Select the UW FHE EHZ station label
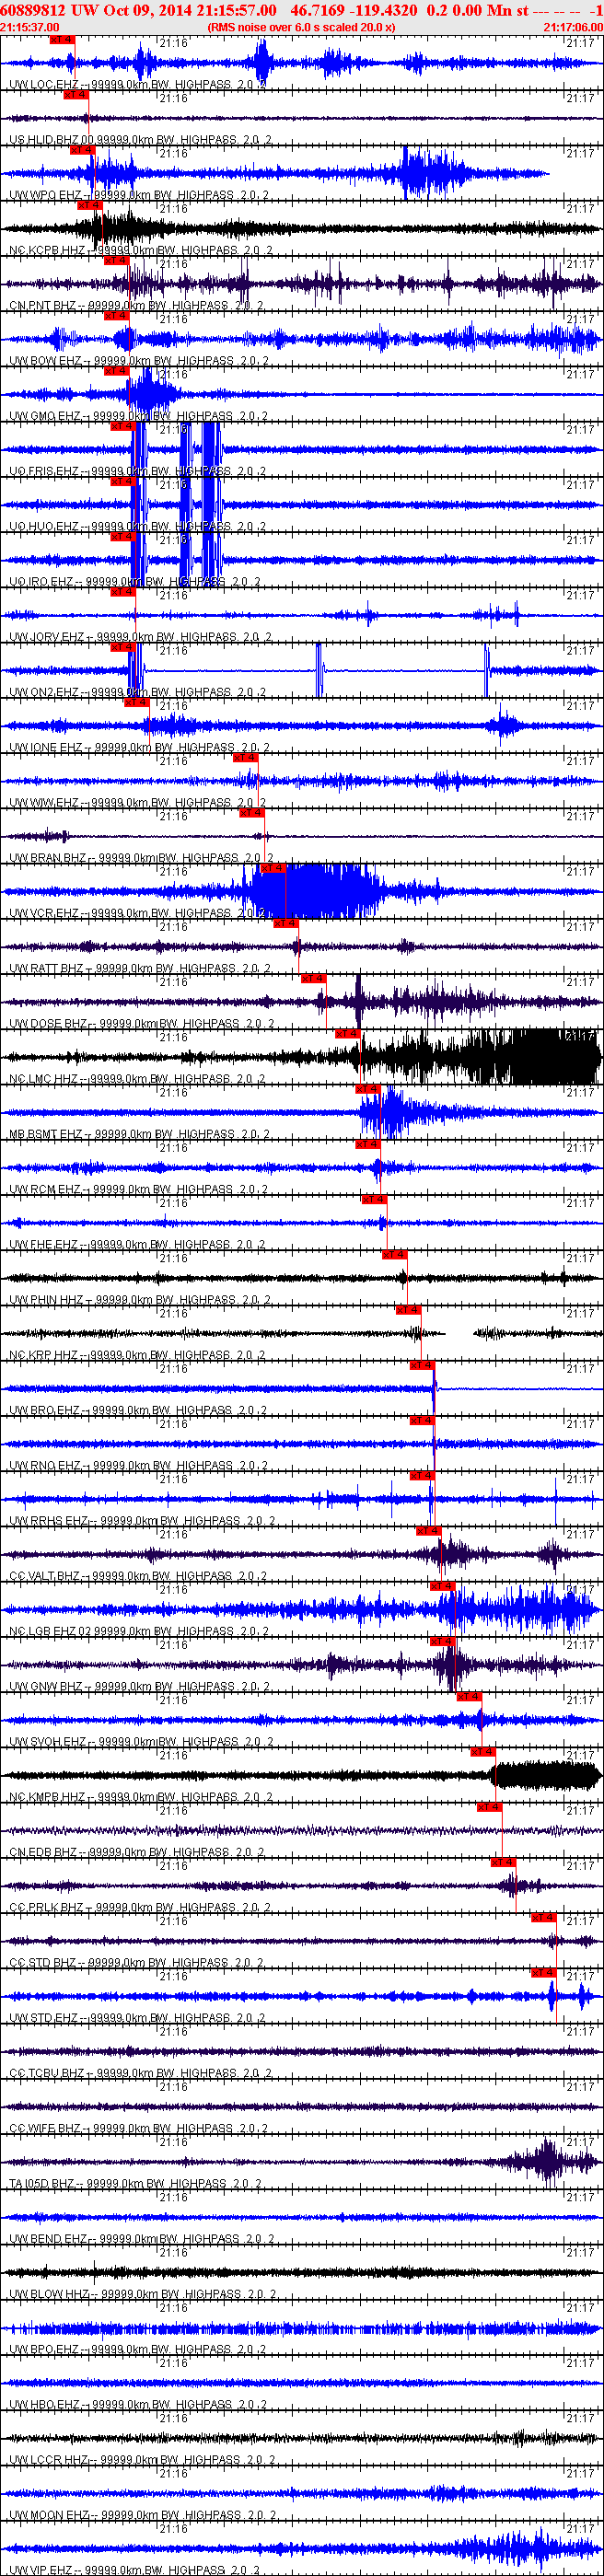Viewport: 604px width, 2576px height. (x=137, y=1244)
